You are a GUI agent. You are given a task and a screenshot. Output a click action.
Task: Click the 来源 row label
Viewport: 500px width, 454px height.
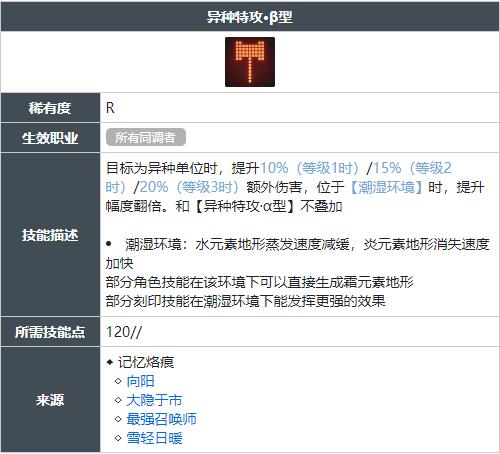pos(50,400)
